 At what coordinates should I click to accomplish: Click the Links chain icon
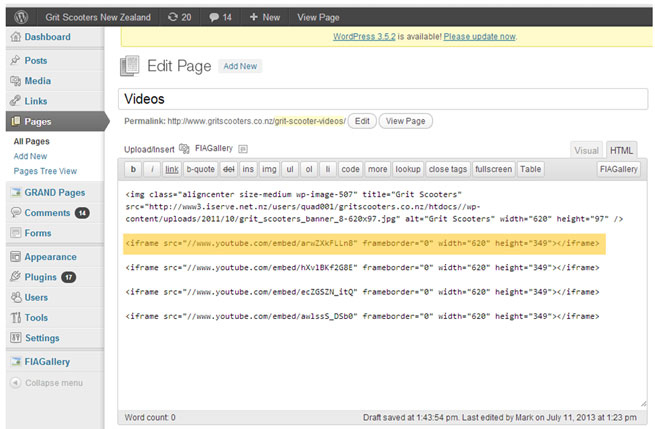click(x=15, y=101)
